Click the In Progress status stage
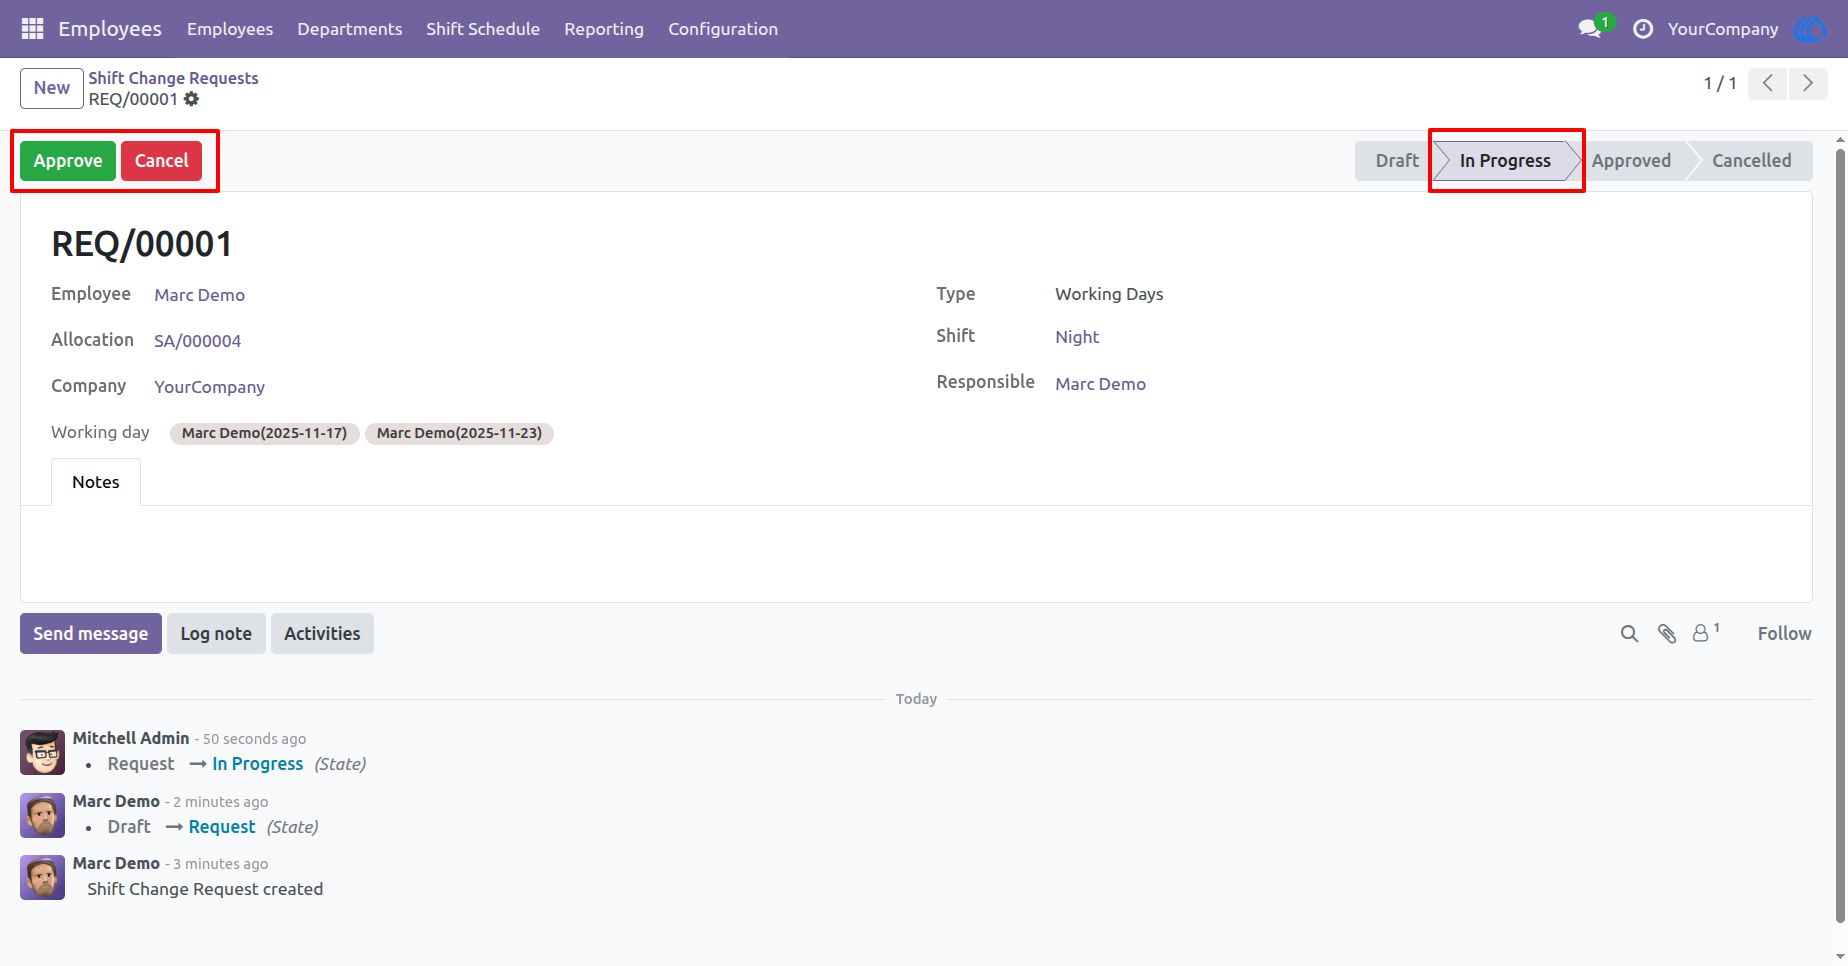Viewport: 1848px width, 966px height. coord(1505,161)
